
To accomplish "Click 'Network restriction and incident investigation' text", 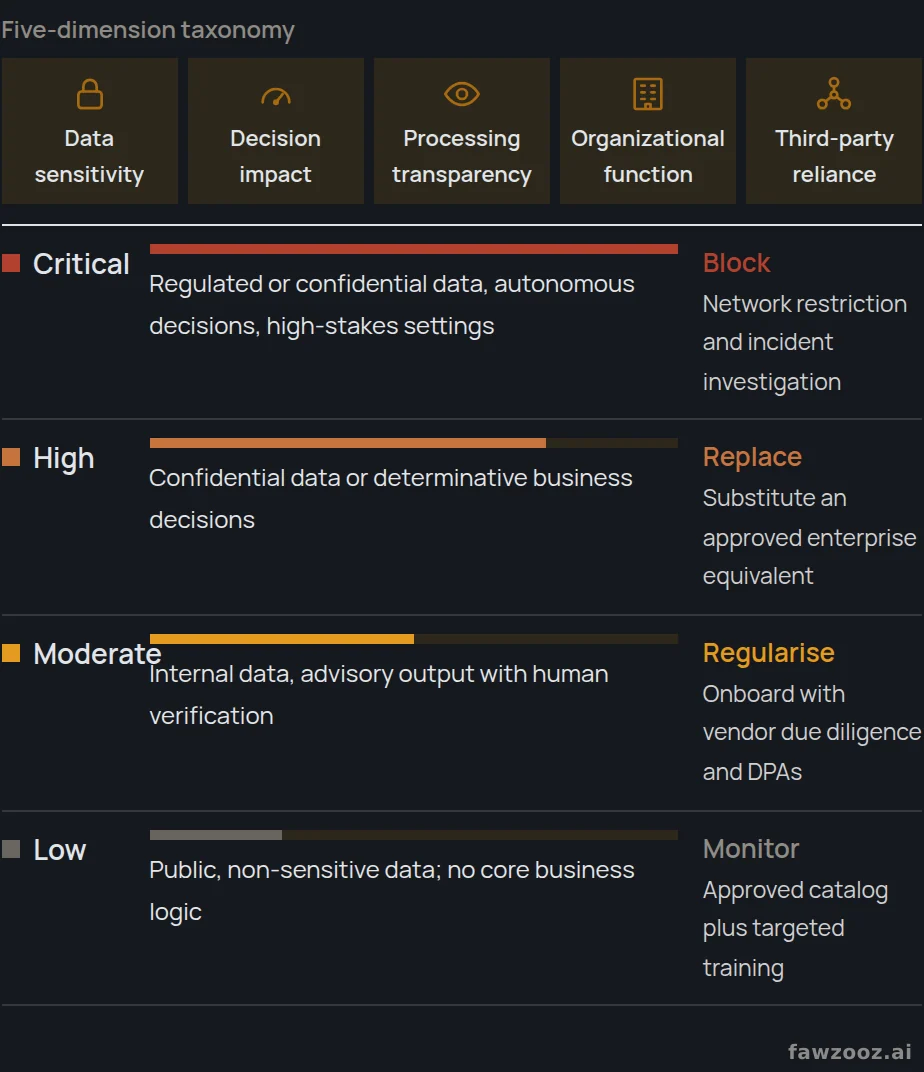I will coord(805,343).
